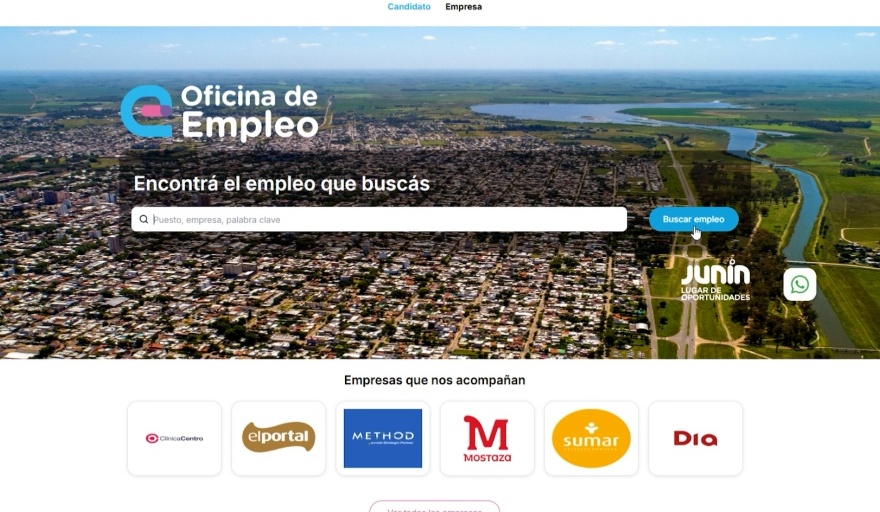Click the Buscar empleo button
Image resolution: width=880 pixels, height=512 pixels.
[694, 219]
